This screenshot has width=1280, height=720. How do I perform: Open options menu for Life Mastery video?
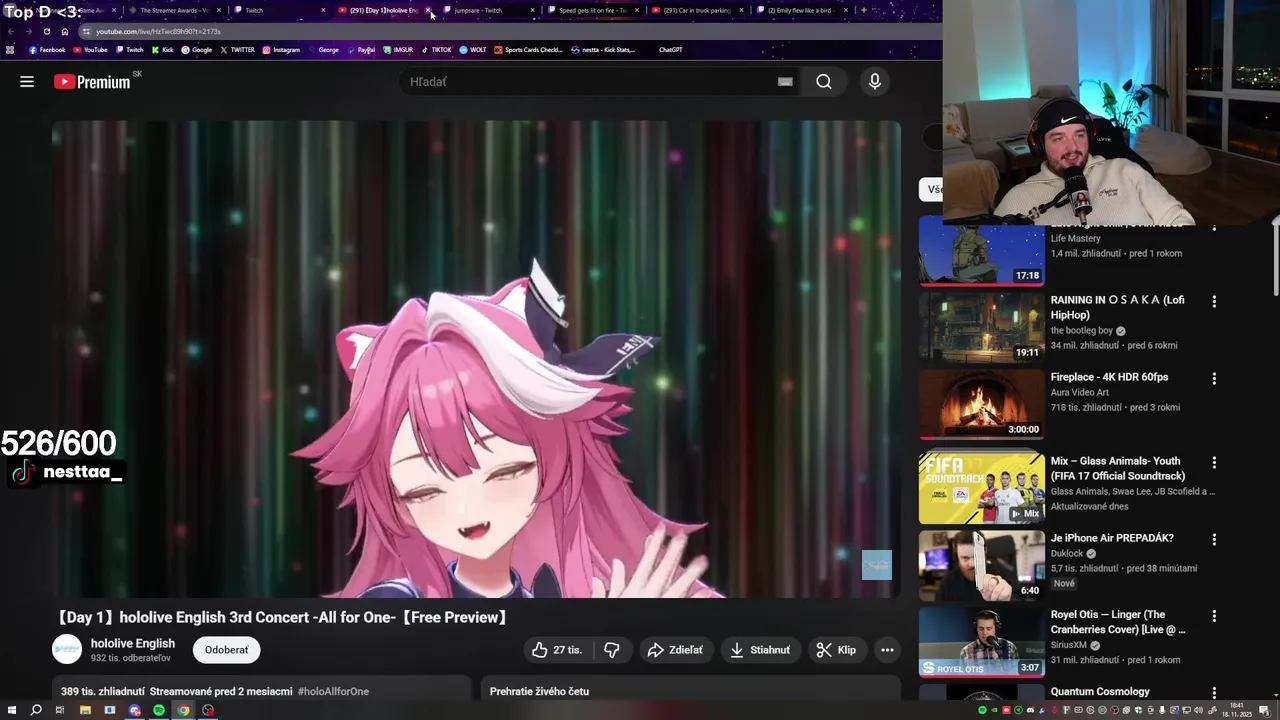pos(1214,227)
